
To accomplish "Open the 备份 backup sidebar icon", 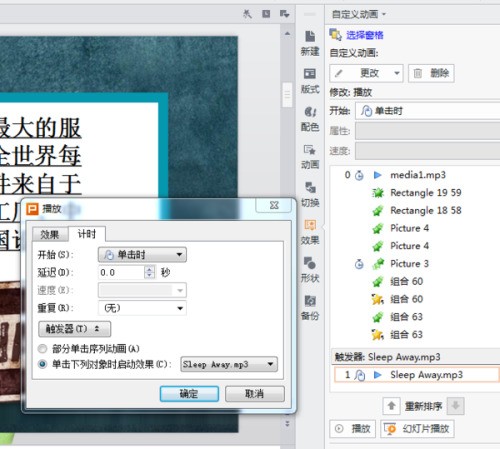I will tap(310, 308).
